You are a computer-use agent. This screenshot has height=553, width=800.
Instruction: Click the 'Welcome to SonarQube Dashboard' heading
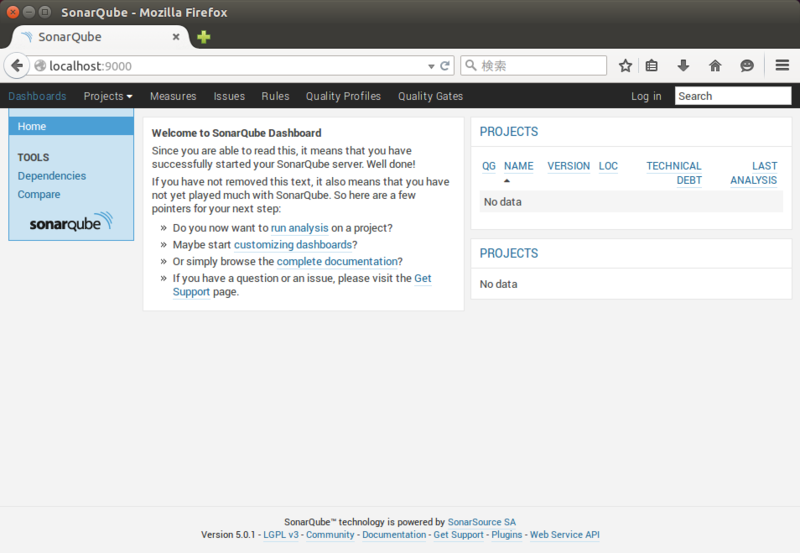[236, 133]
